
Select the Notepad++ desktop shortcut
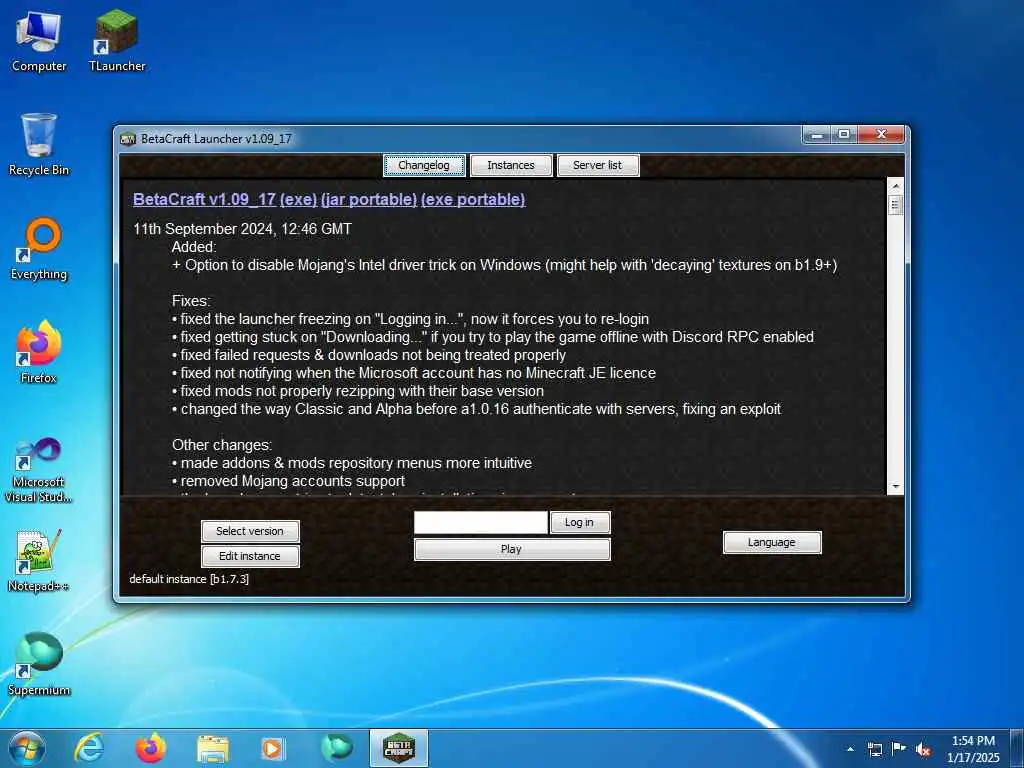click(39, 560)
